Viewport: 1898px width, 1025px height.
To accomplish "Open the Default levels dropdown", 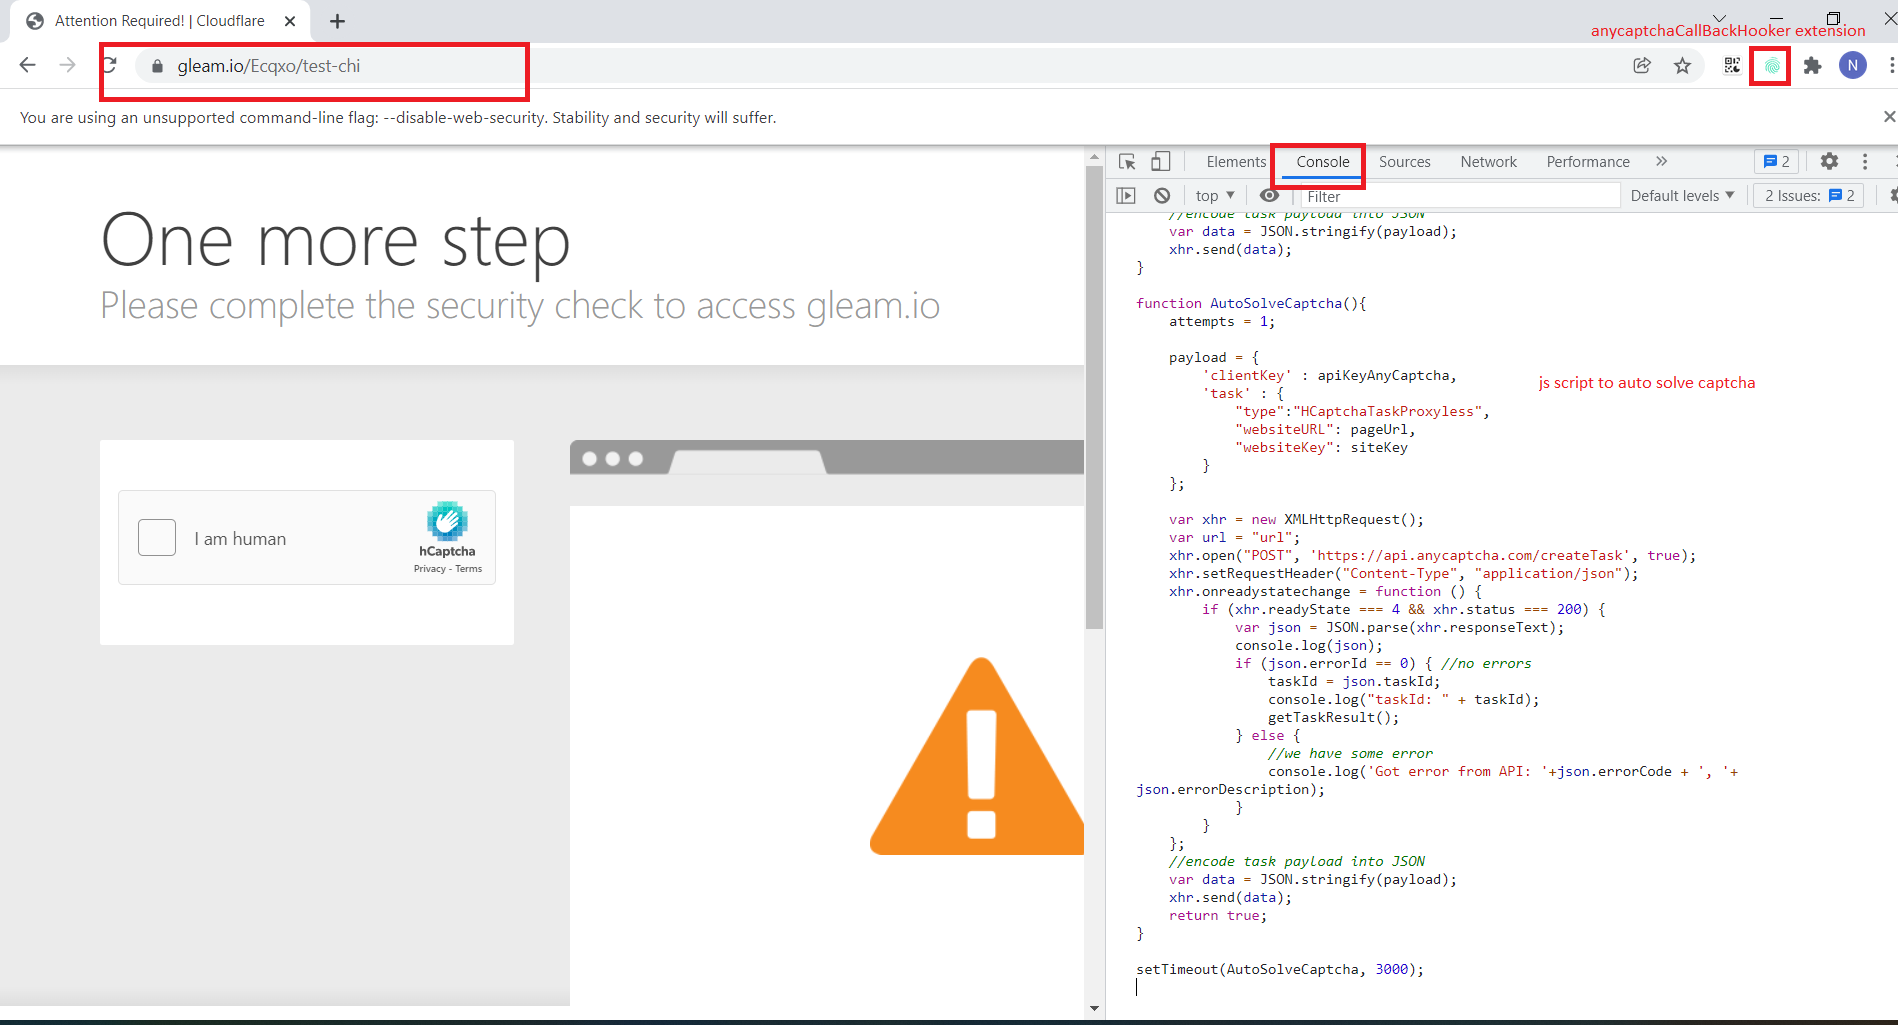I will pyautogui.click(x=1682, y=196).
